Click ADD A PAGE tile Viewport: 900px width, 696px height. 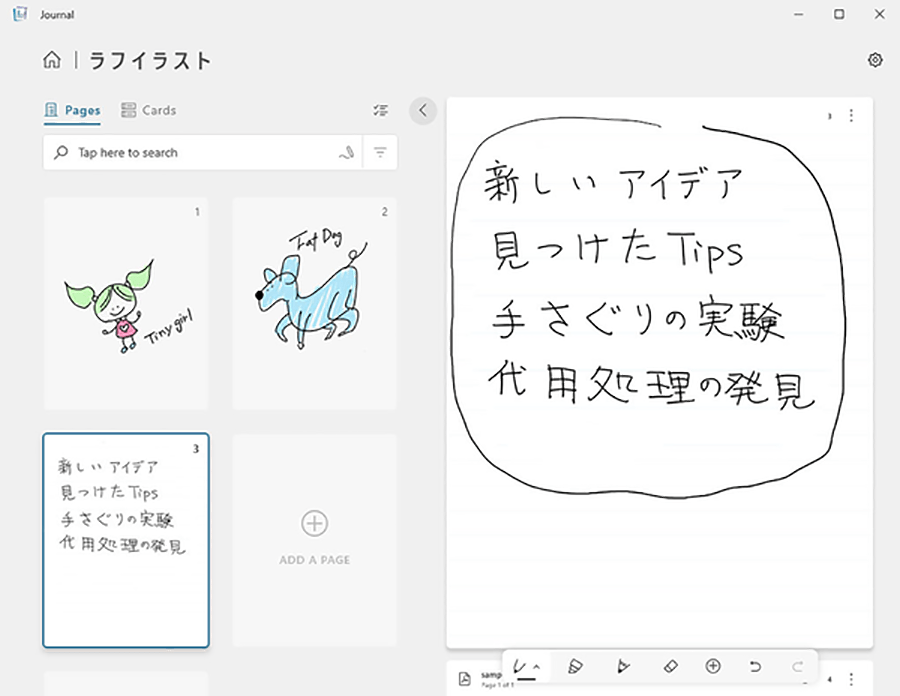click(315, 540)
